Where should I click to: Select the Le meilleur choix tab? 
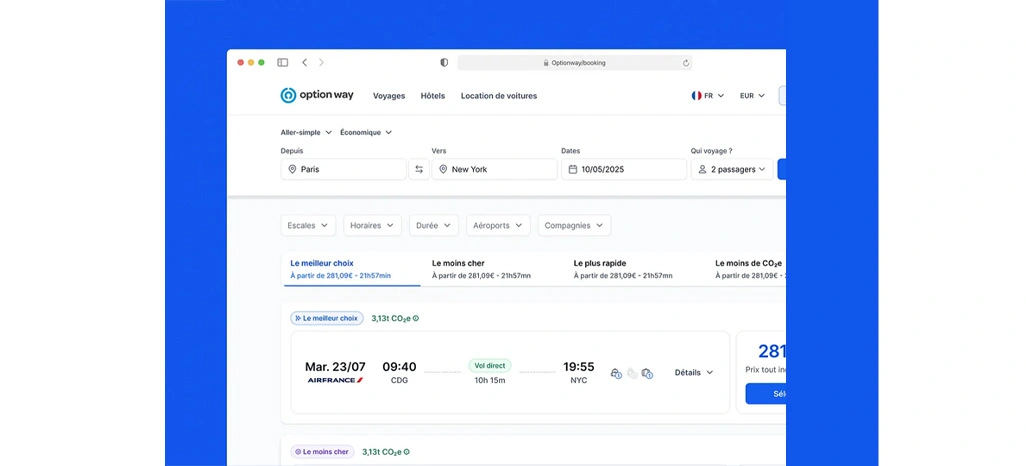point(351,269)
